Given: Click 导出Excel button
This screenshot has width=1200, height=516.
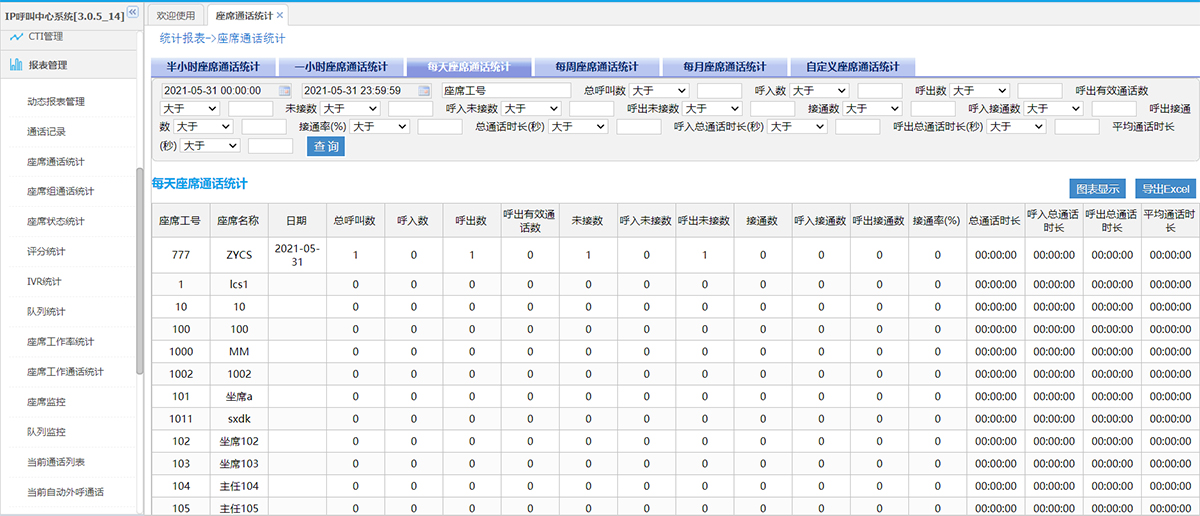Looking at the screenshot, I should click(1165, 188).
